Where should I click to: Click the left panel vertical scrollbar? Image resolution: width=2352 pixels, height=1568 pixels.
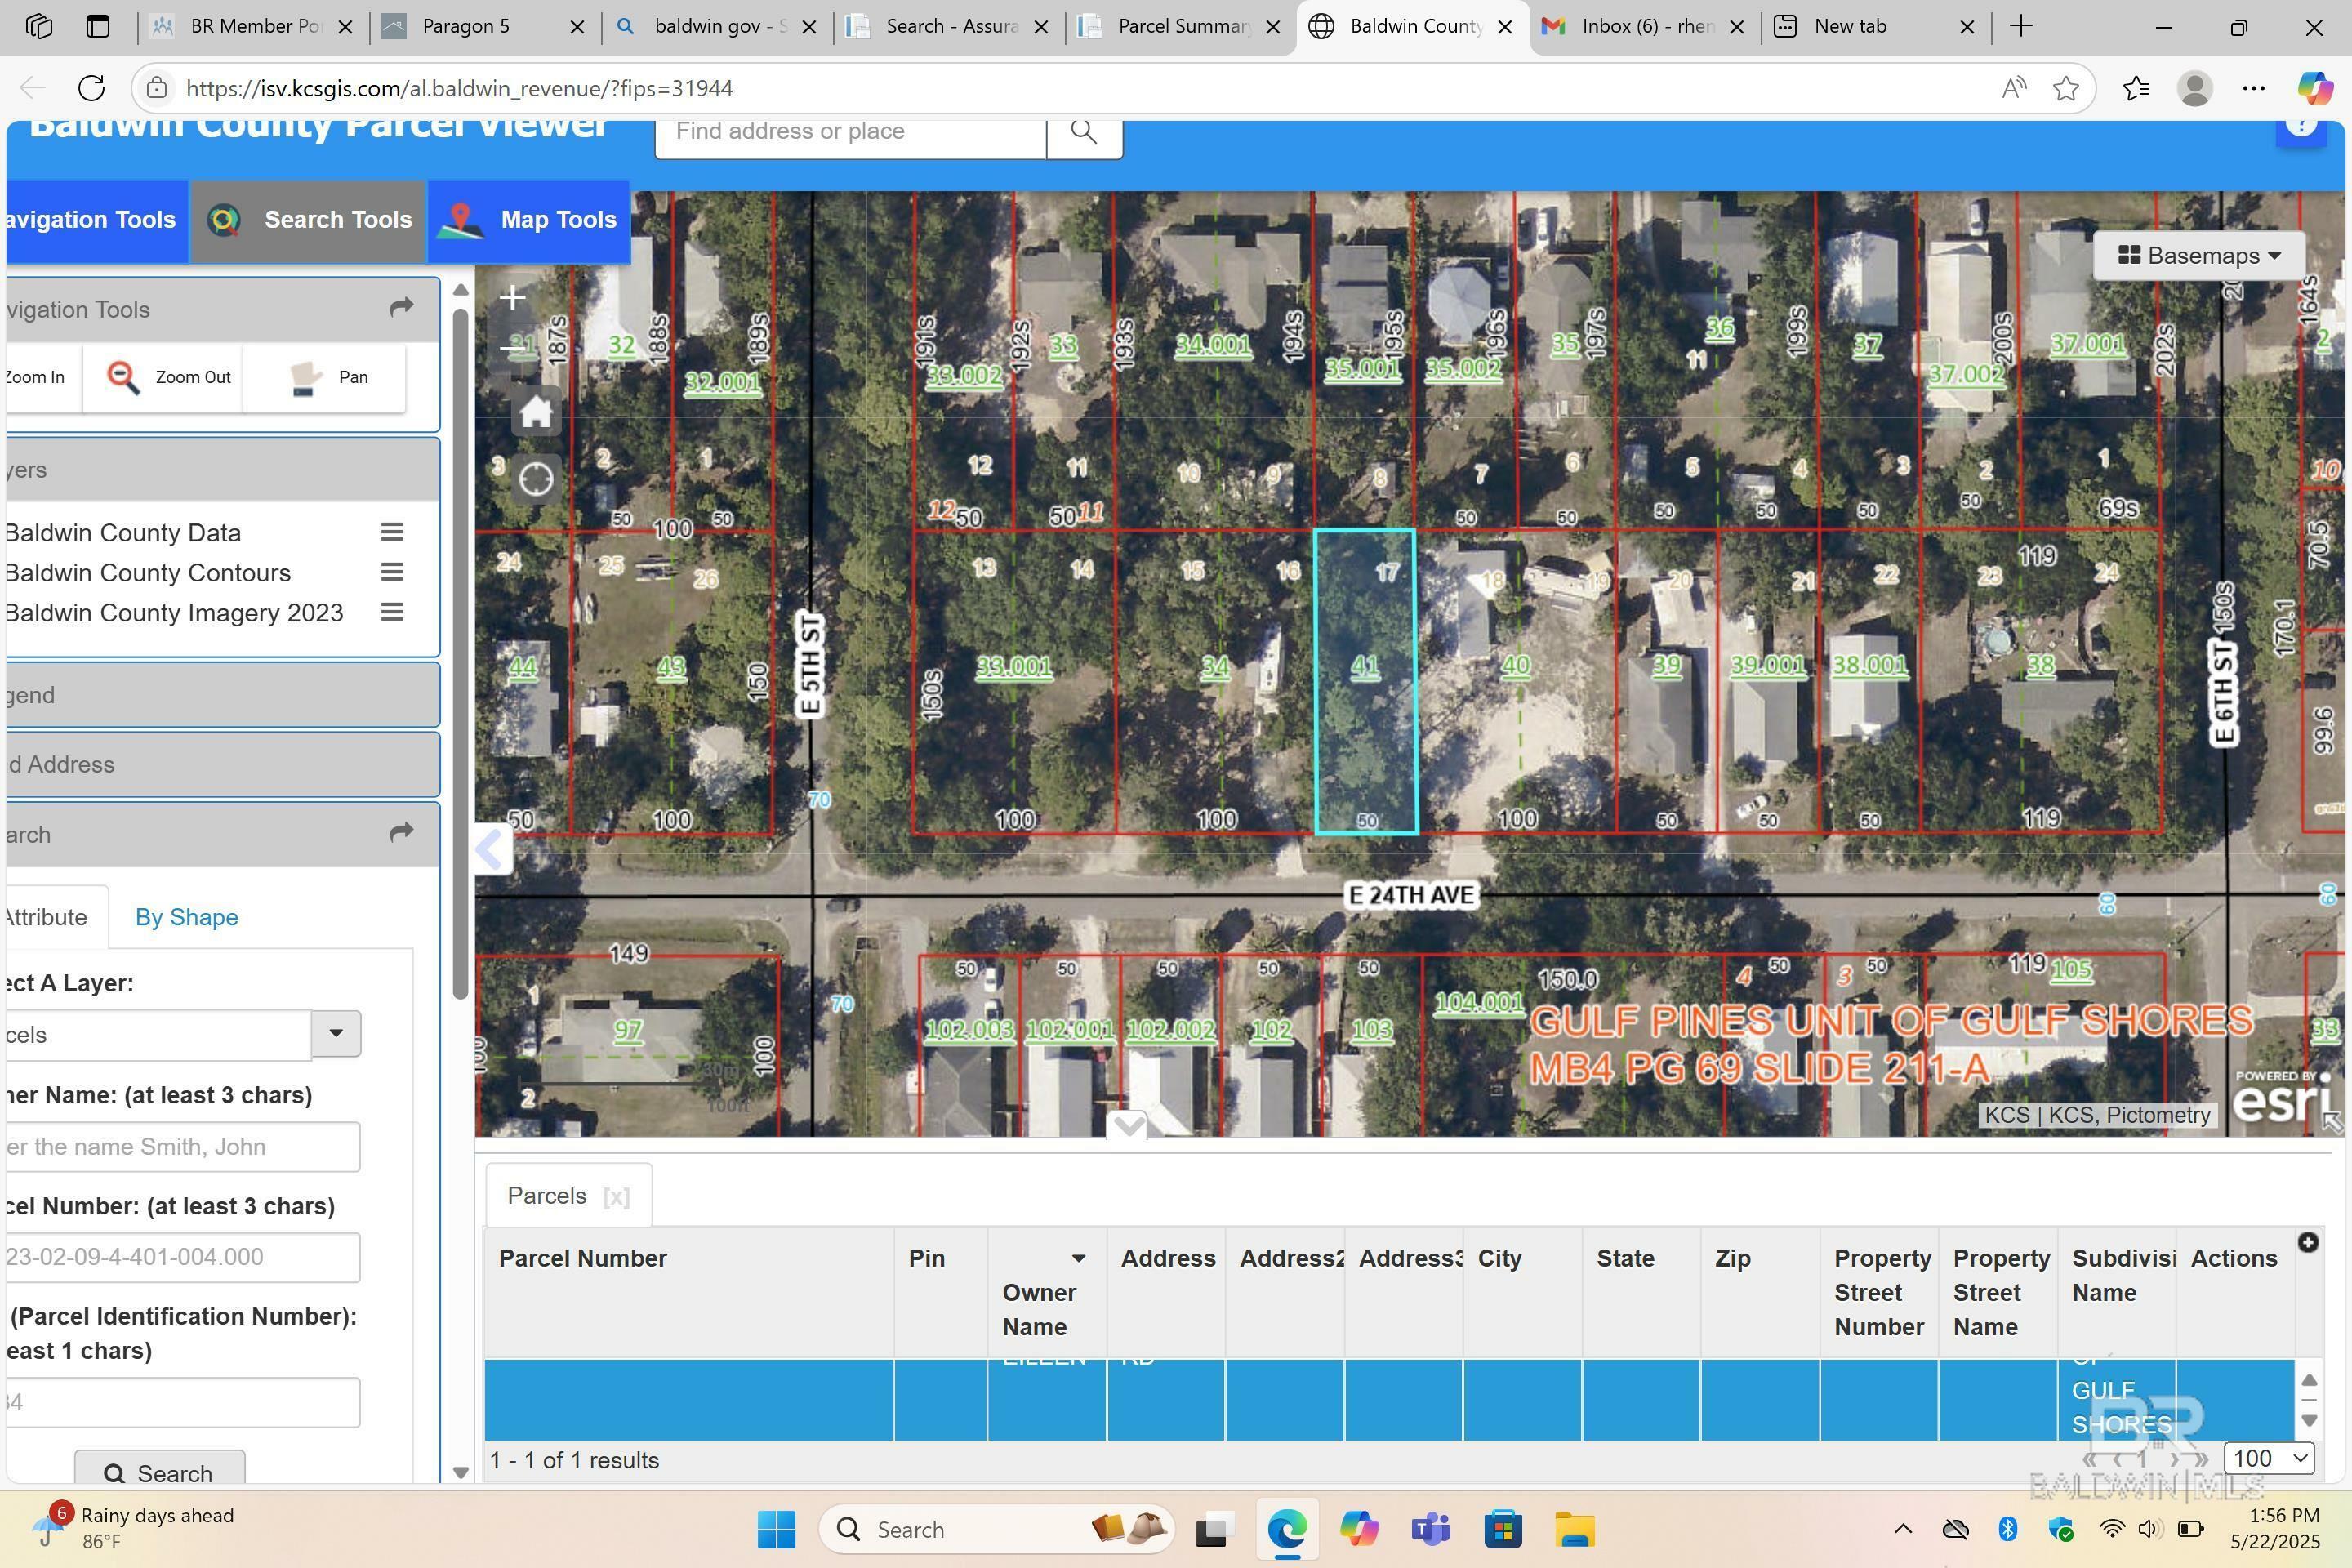[460, 653]
